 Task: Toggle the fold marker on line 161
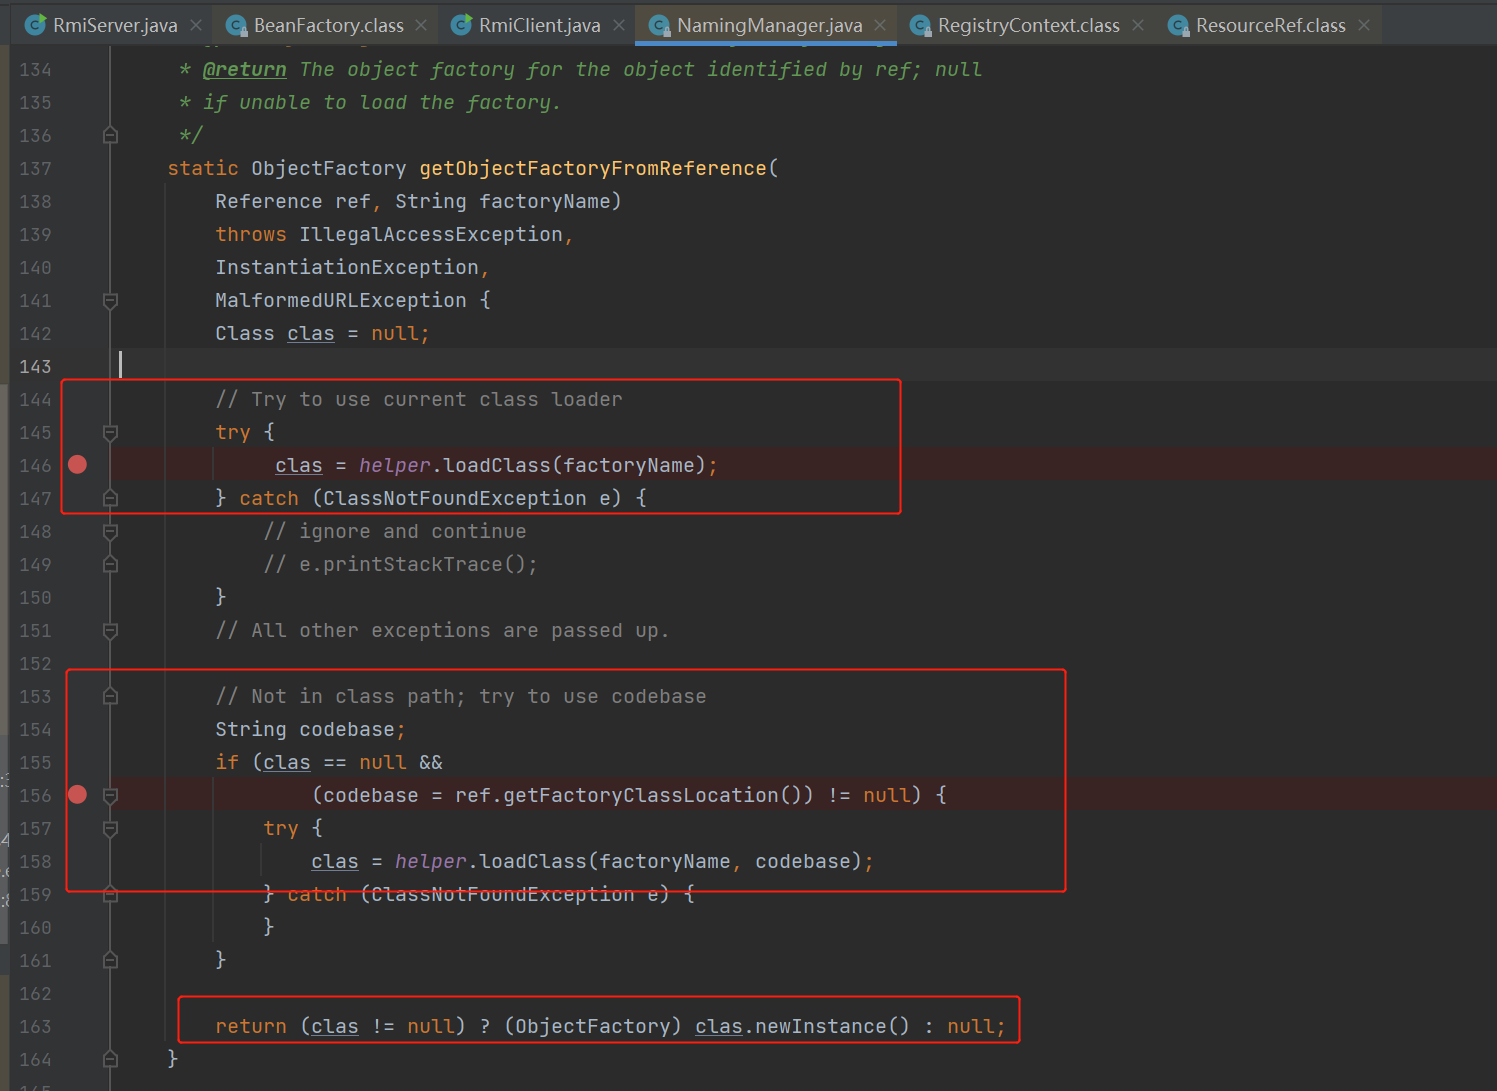(x=111, y=960)
